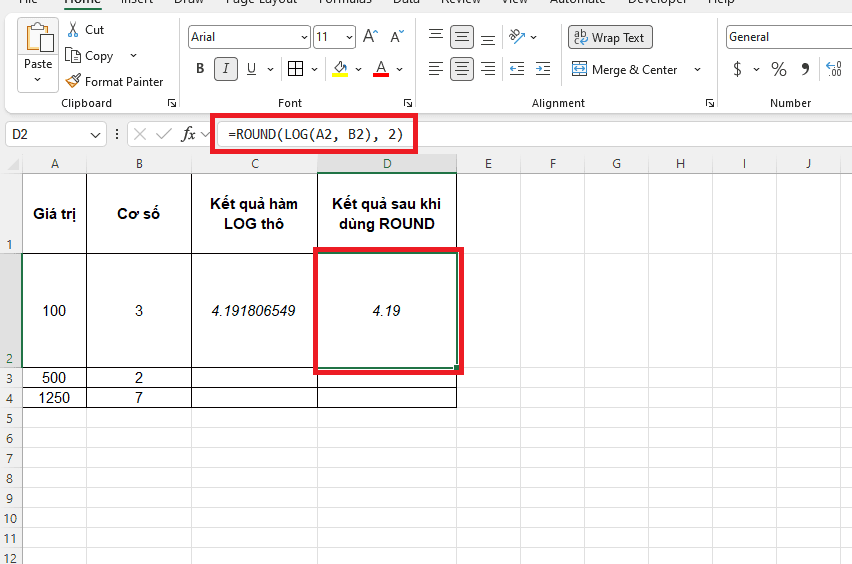
Task: Click the Copy icon
Action: tap(73, 55)
